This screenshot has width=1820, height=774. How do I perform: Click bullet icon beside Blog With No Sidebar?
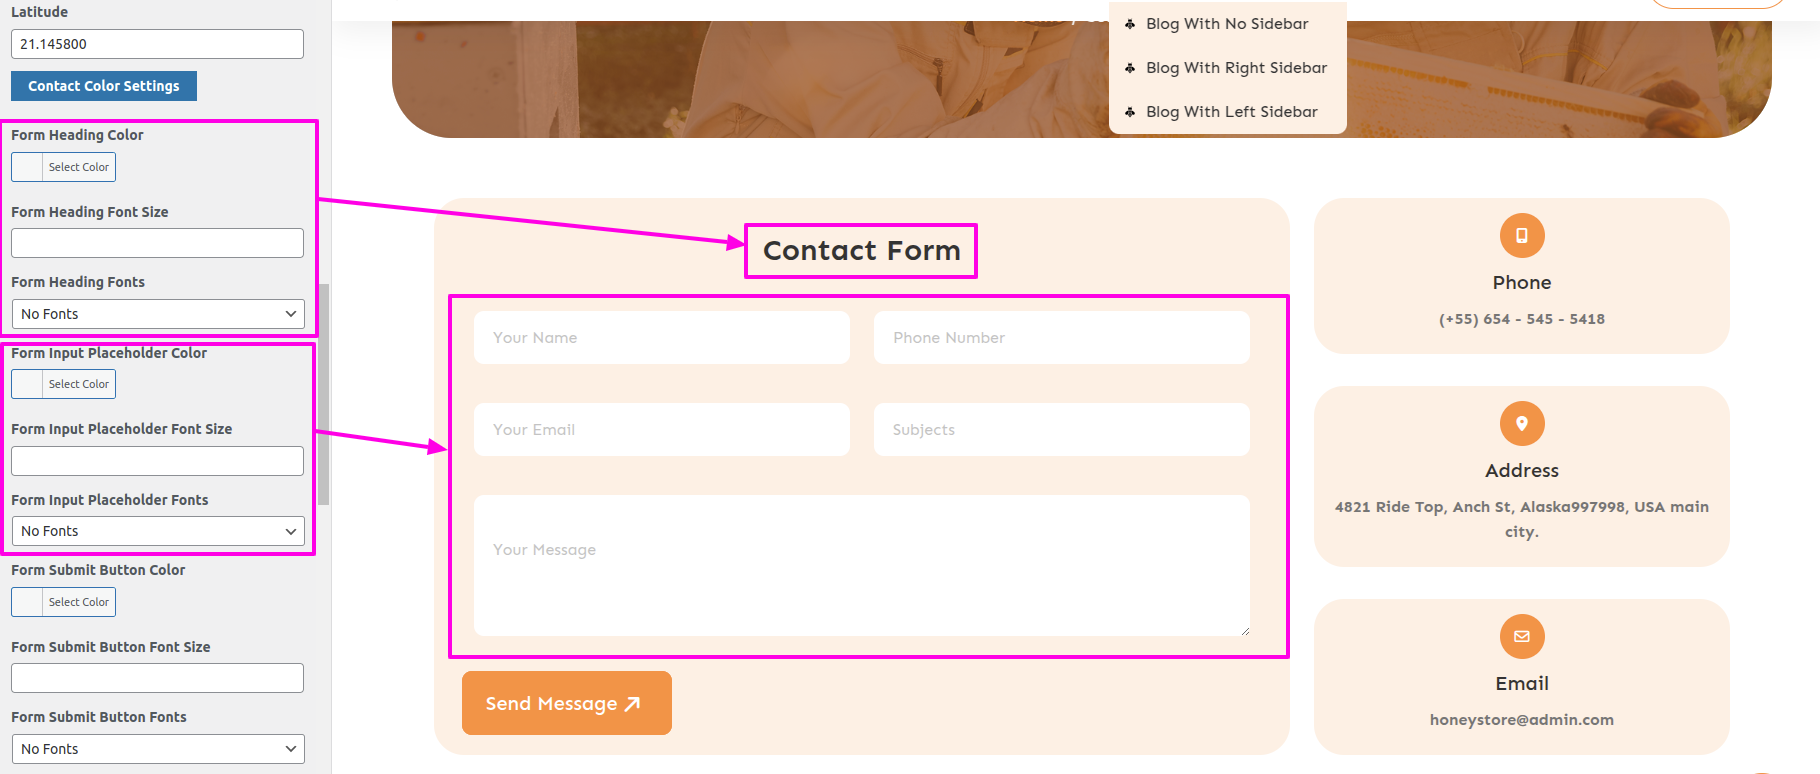pyautogui.click(x=1130, y=24)
